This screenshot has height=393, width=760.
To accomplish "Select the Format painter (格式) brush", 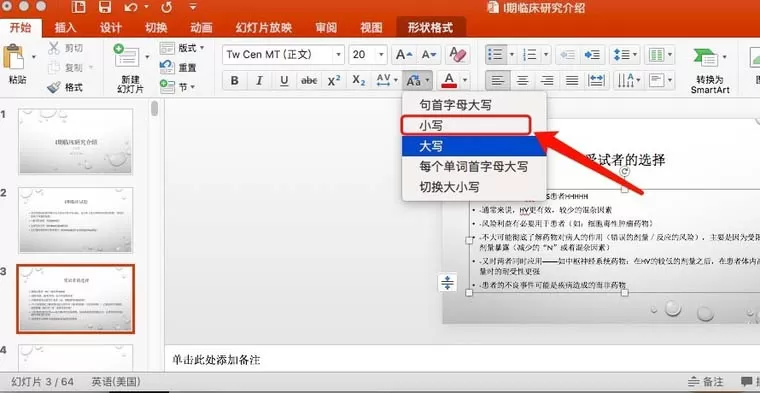I will [x=65, y=87].
